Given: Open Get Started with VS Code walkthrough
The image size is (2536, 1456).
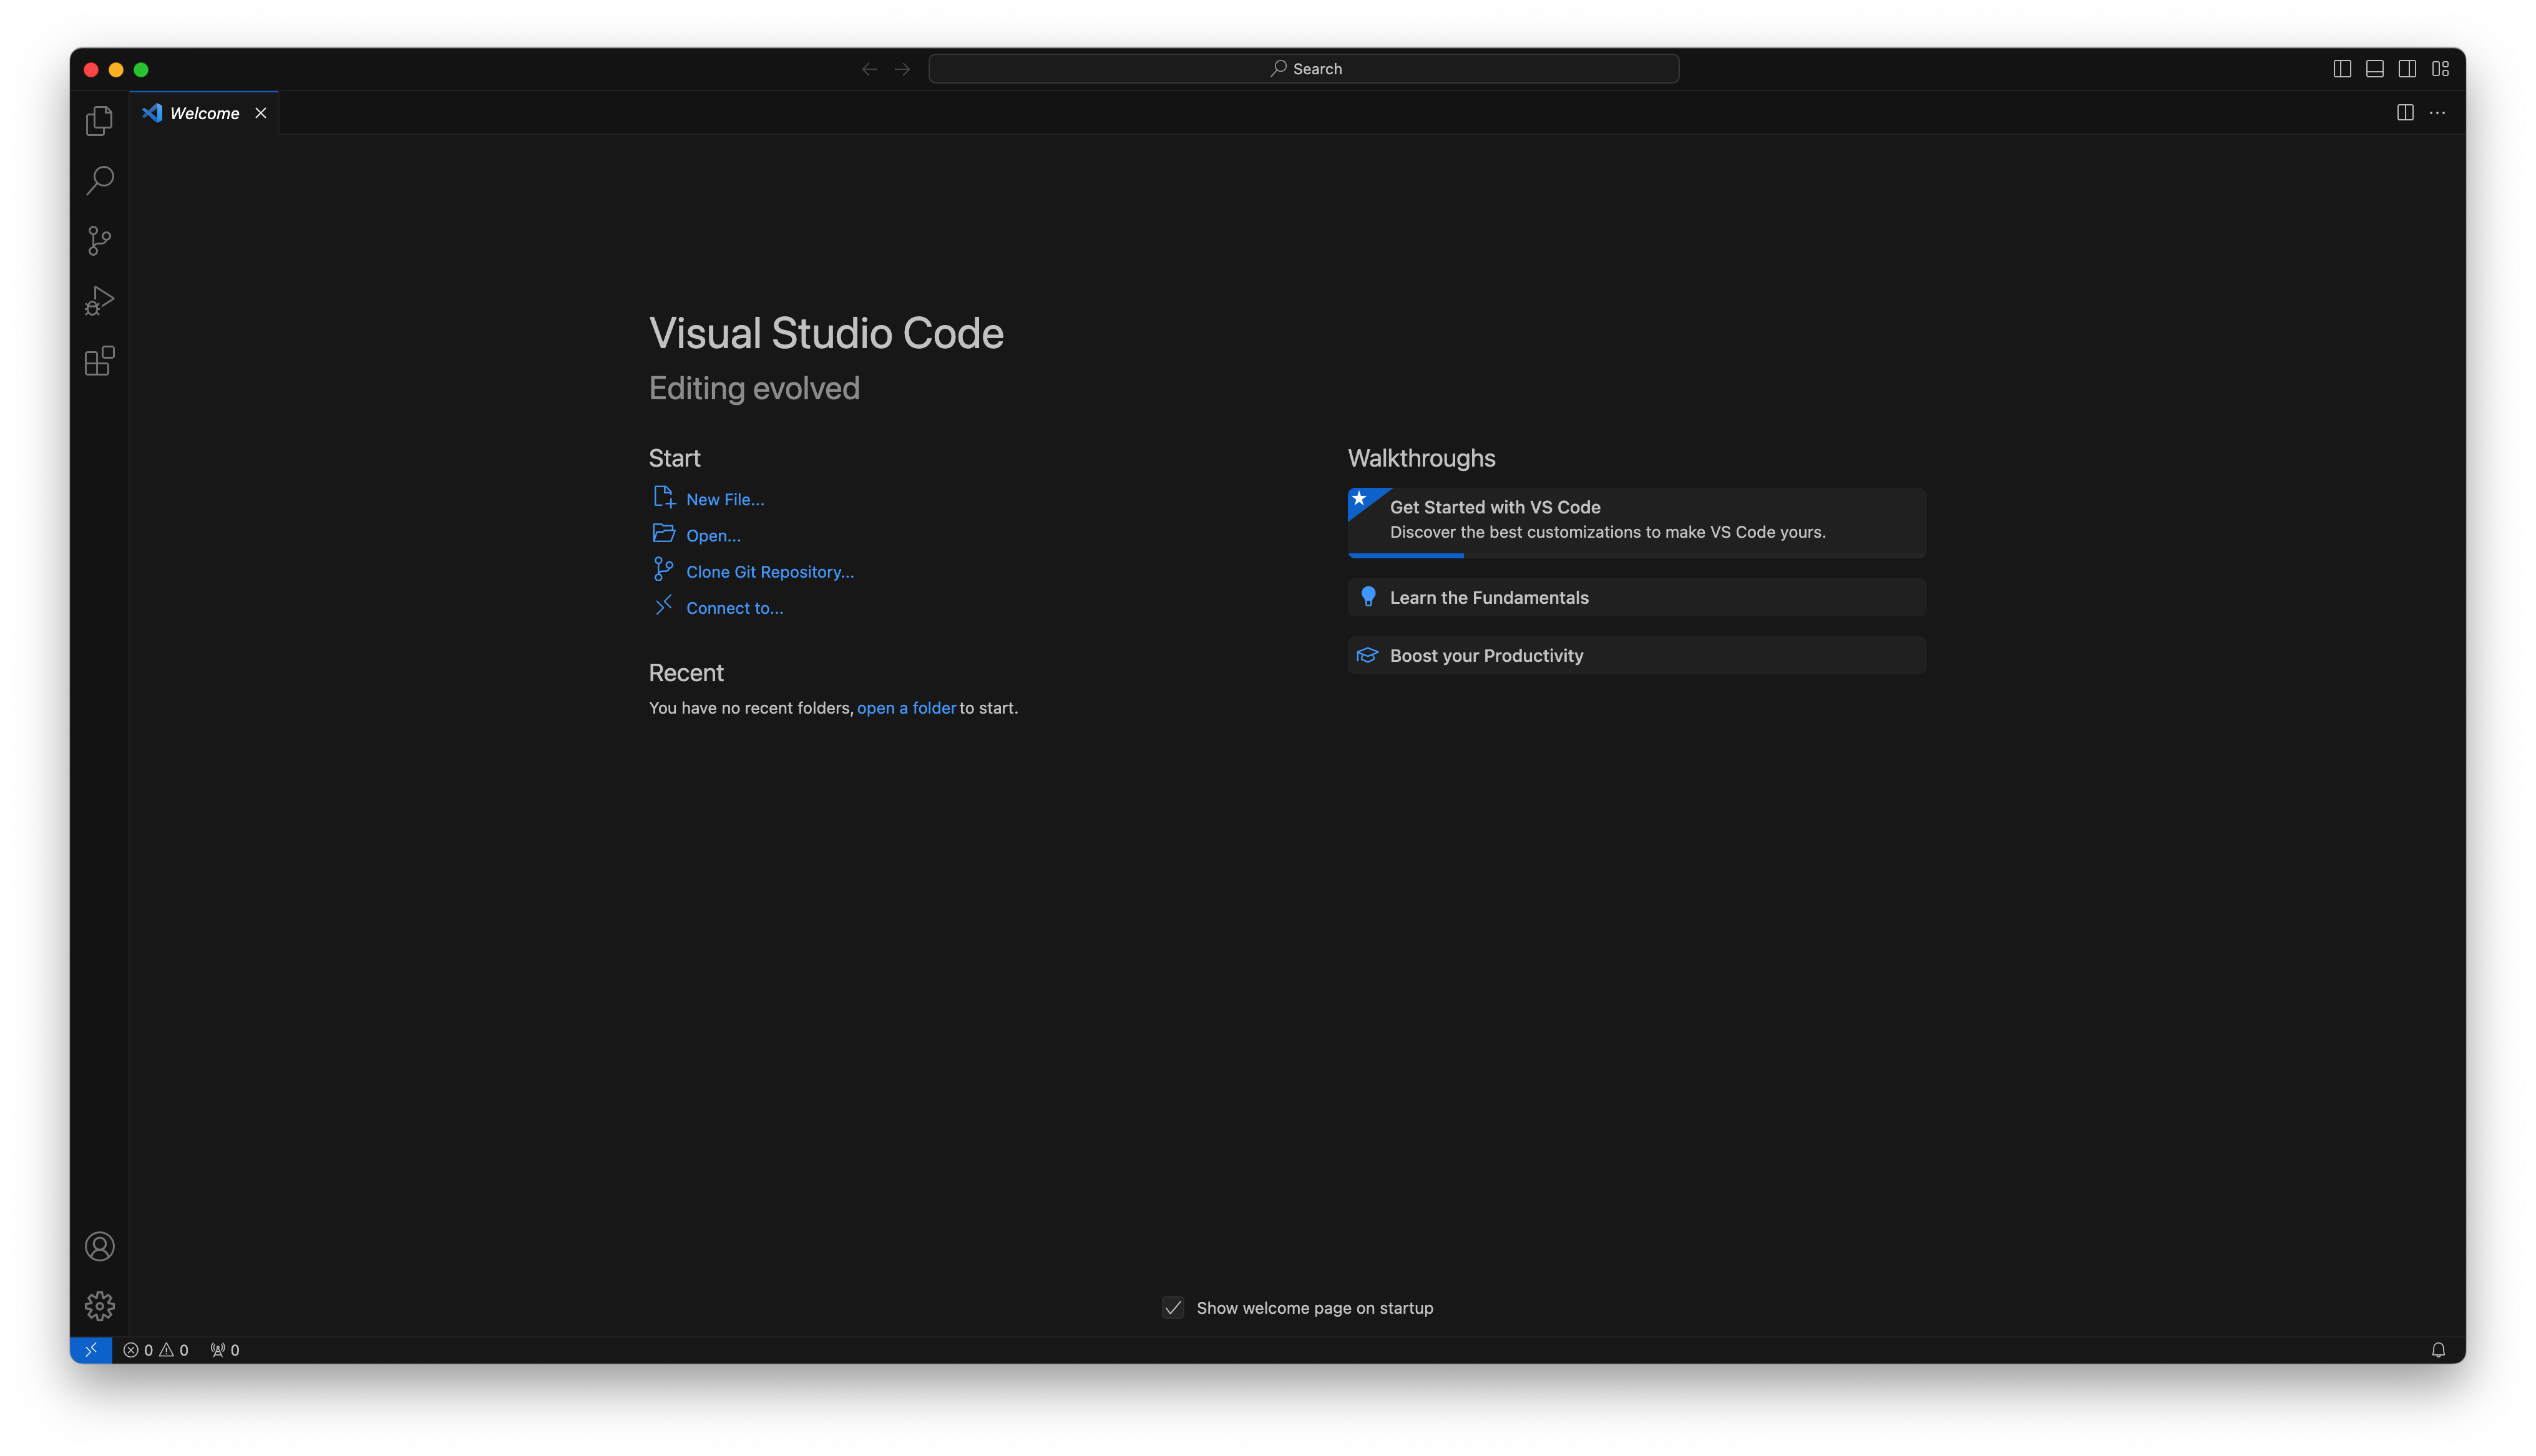Looking at the screenshot, I should click(x=1636, y=522).
